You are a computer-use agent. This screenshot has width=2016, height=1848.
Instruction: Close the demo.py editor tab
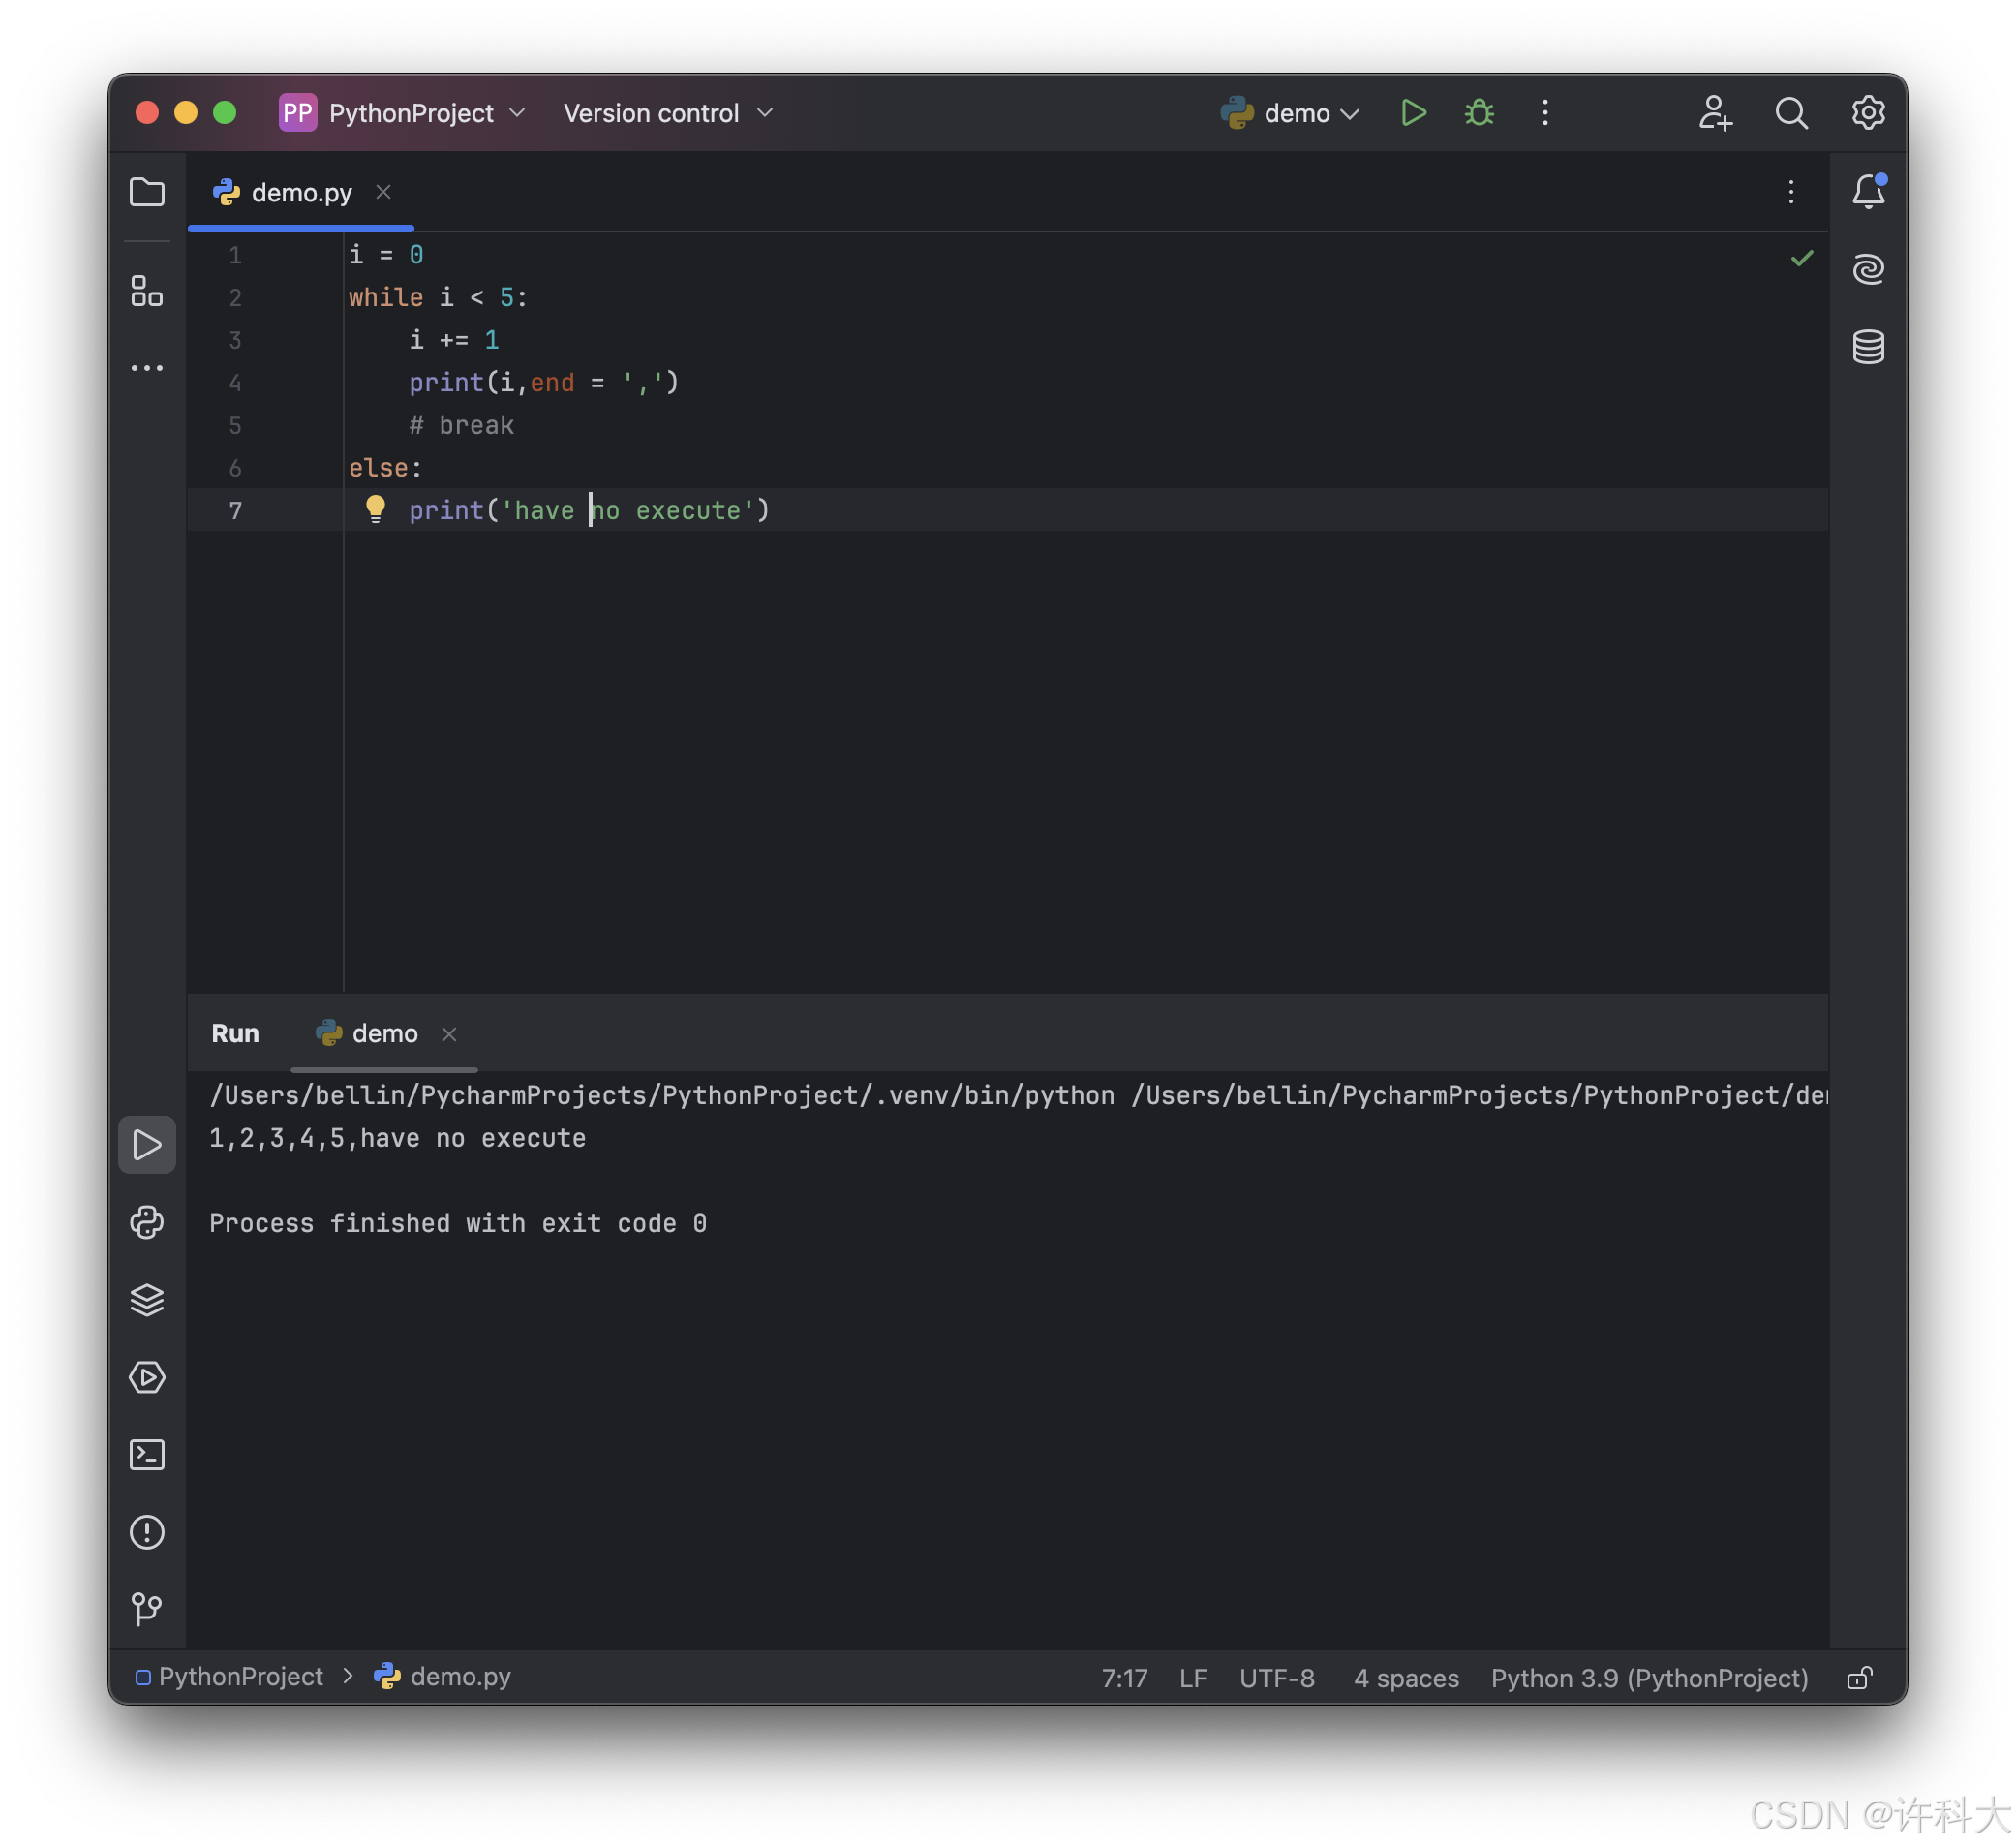[383, 192]
